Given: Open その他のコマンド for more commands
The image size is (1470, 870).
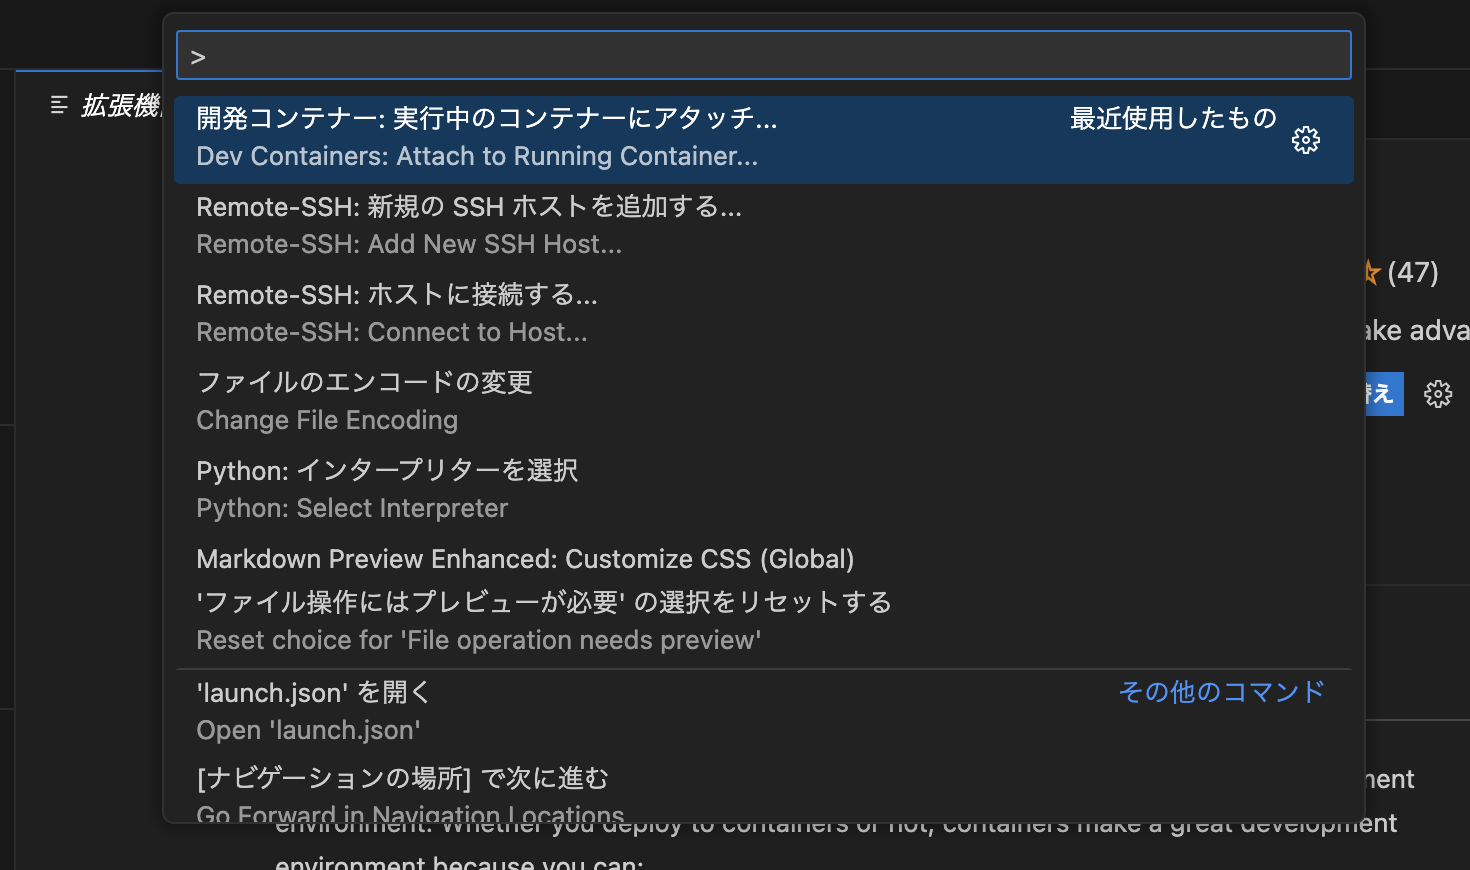Looking at the screenshot, I should click(x=1221, y=691).
